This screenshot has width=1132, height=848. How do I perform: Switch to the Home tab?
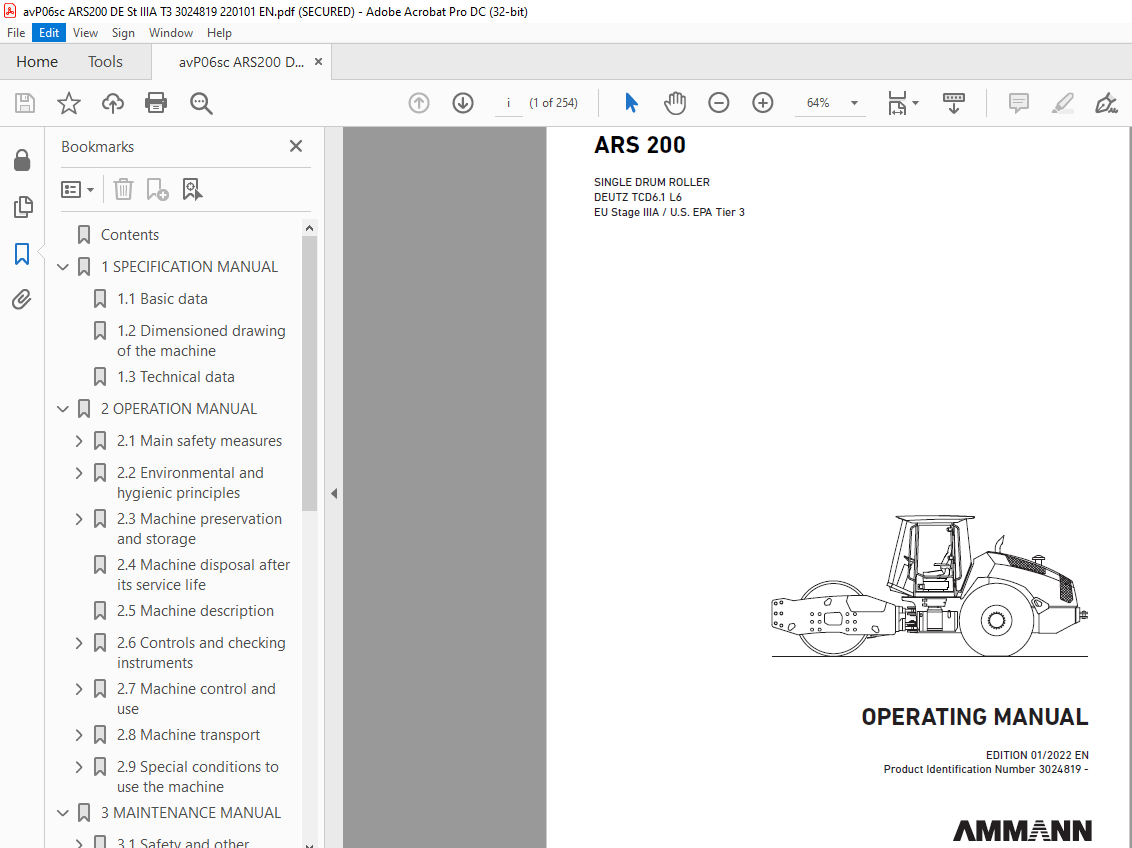pyautogui.click(x=37, y=62)
